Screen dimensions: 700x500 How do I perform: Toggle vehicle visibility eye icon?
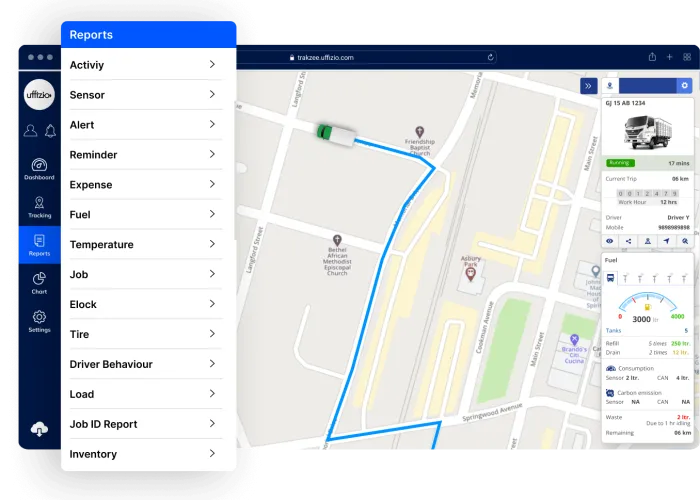point(610,241)
